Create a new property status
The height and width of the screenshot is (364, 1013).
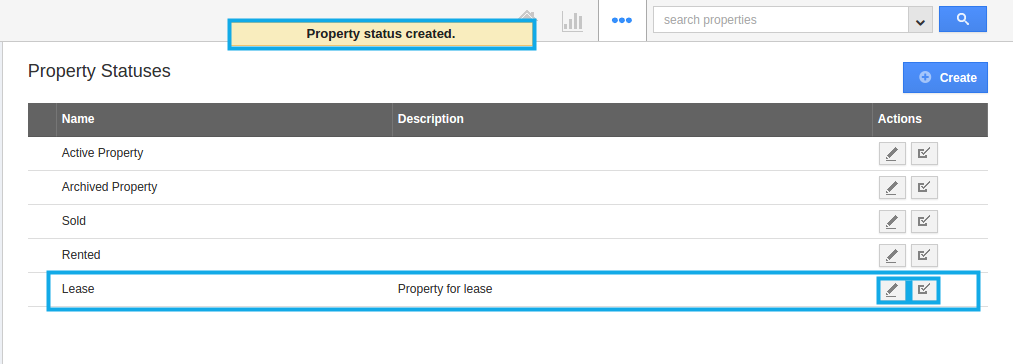pyautogui.click(x=945, y=78)
